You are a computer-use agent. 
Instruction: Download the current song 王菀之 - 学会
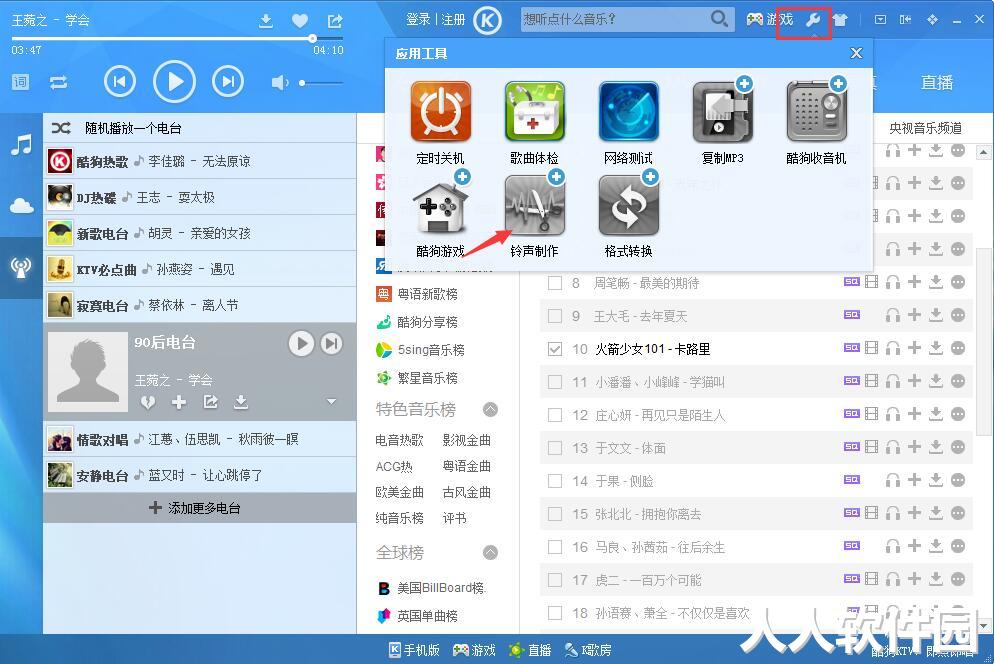pyautogui.click(x=266, y=21)
